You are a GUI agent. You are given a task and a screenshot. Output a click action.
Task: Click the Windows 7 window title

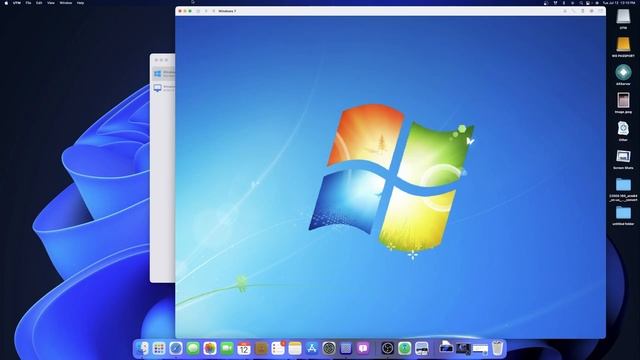(x=227, y=11)
